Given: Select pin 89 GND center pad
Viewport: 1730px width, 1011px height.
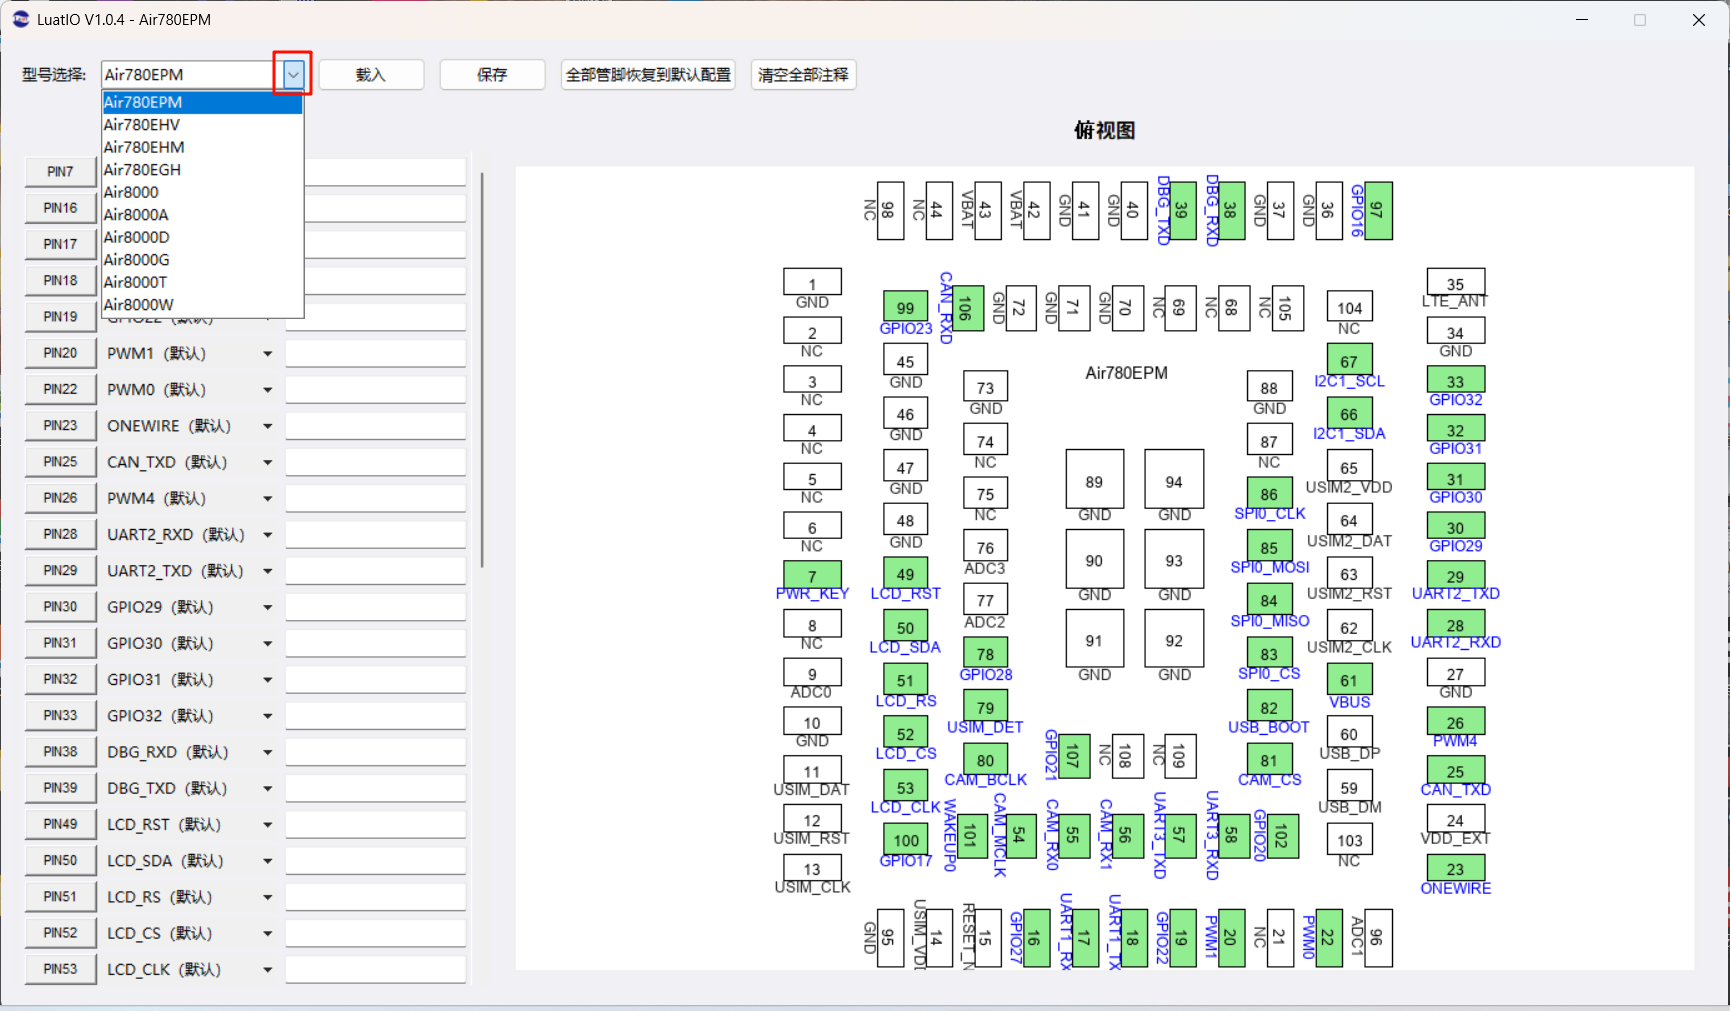Looking at the screenshot, I should [1094, 480].
